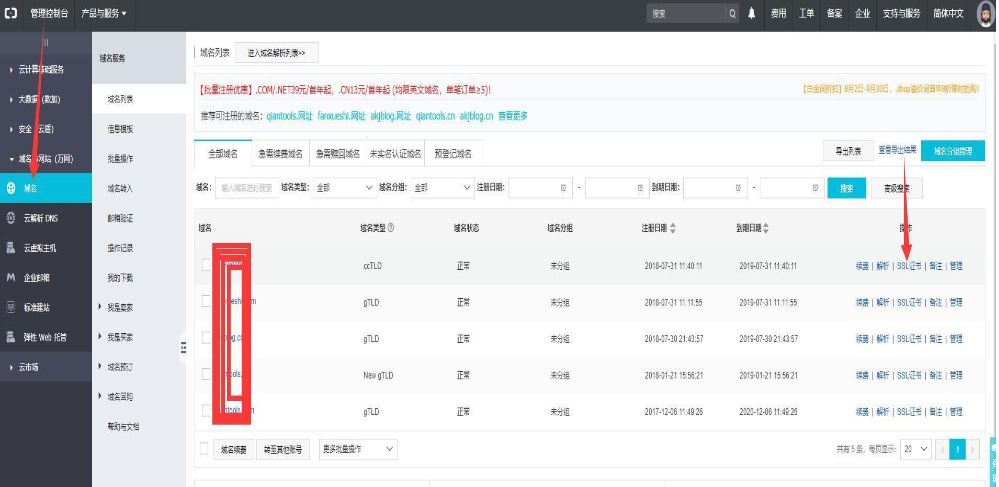Open calendar for 到期日期 start date
The image size is (999, 487).
coord(738,188)
